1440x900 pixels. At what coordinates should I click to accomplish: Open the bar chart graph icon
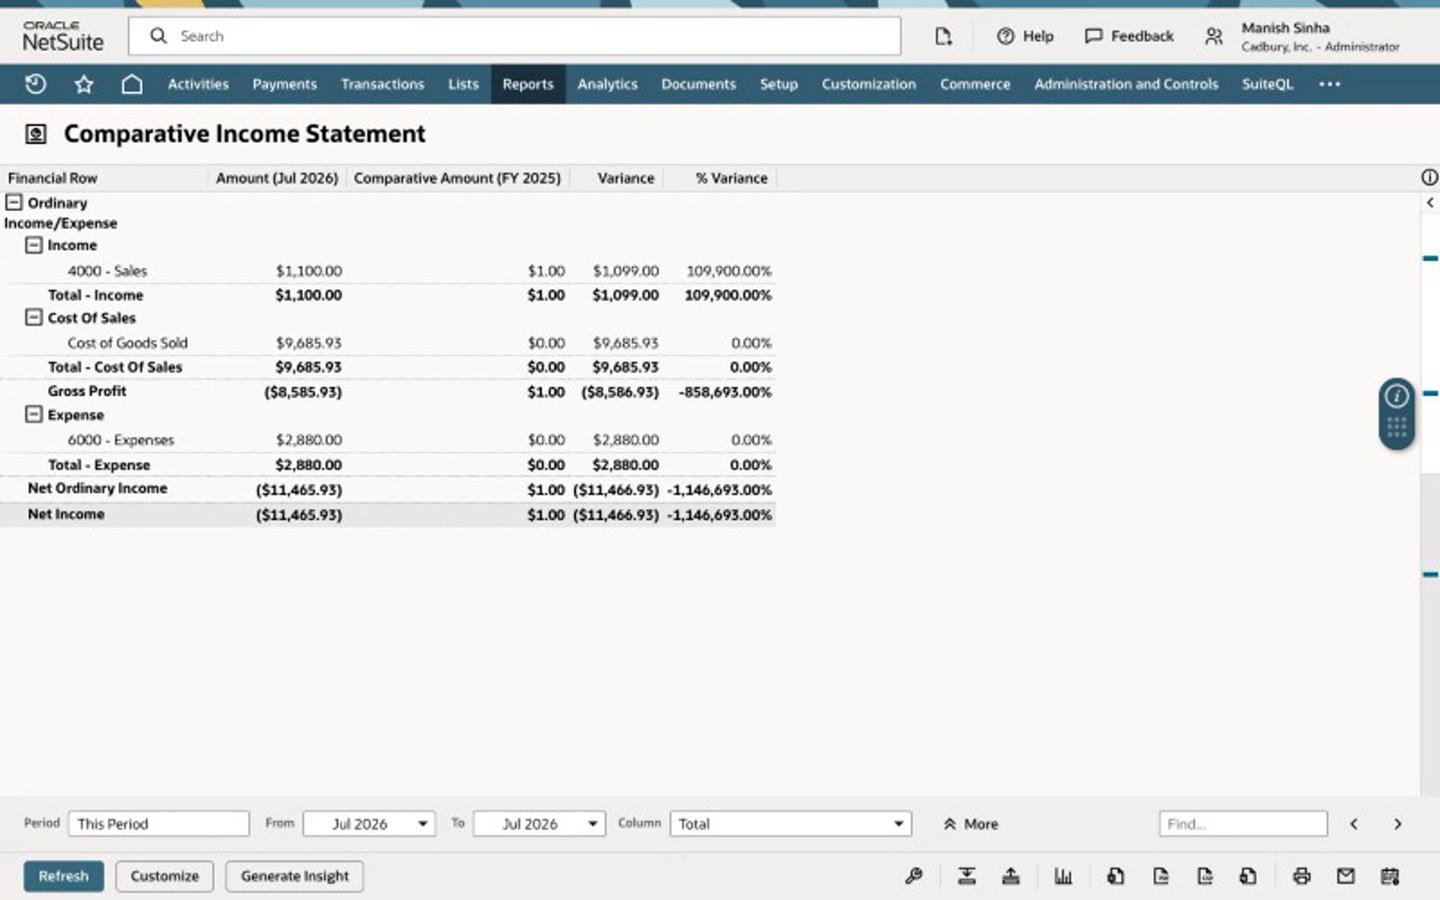tap(1063, 876)
